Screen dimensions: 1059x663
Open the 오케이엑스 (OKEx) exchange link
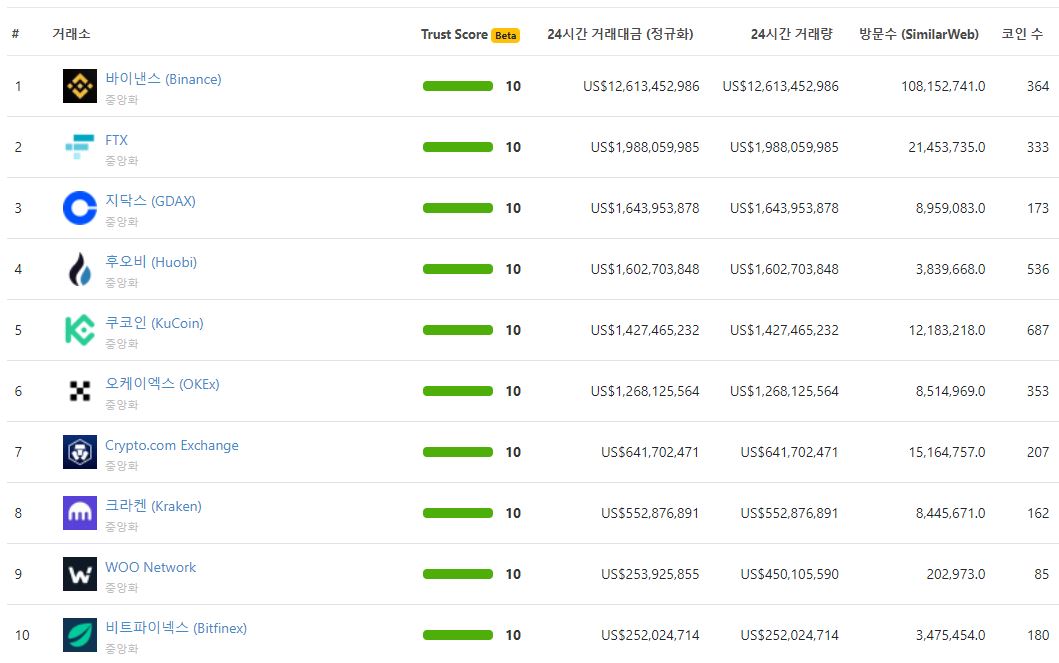coord(162,383)
